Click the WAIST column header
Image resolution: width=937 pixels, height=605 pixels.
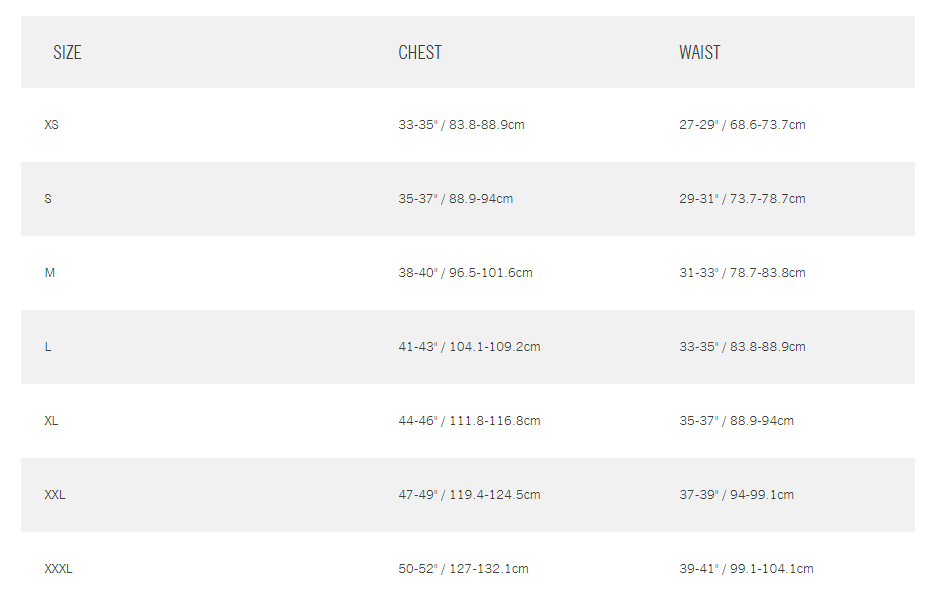(700, 53)
